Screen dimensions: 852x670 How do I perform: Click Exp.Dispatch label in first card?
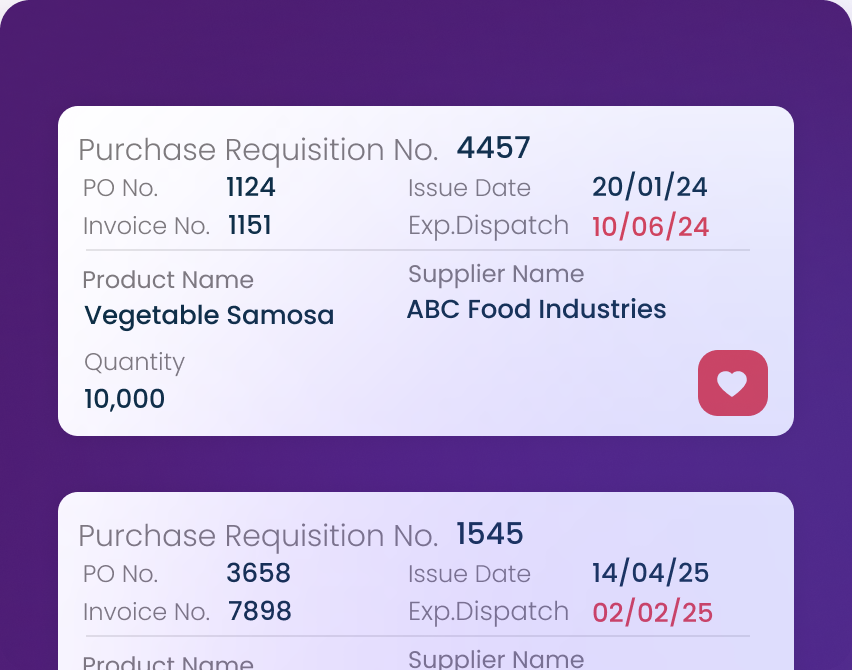click(488, 226)
